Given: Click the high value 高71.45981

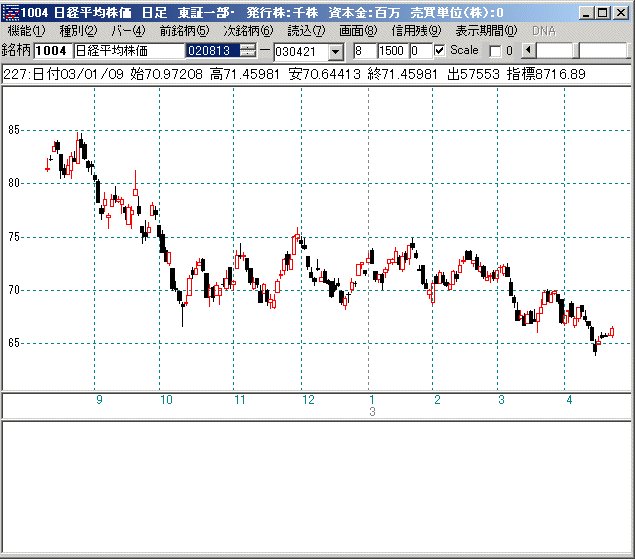Looking at the screenshot, I should (245, 74).
